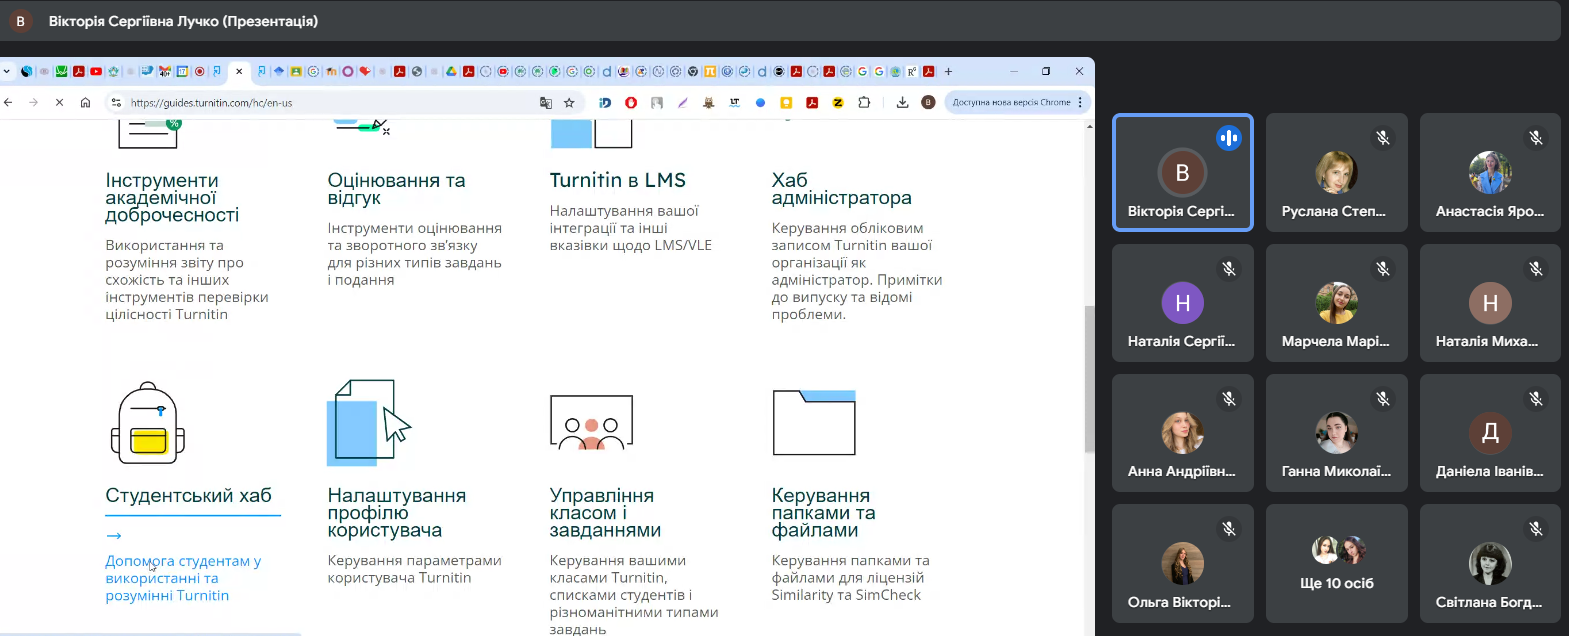This screenshot has height=636, width=1569.
Task: Stop loading the Turnitin page
Action: pyautogui.click(x=59, y=102)
